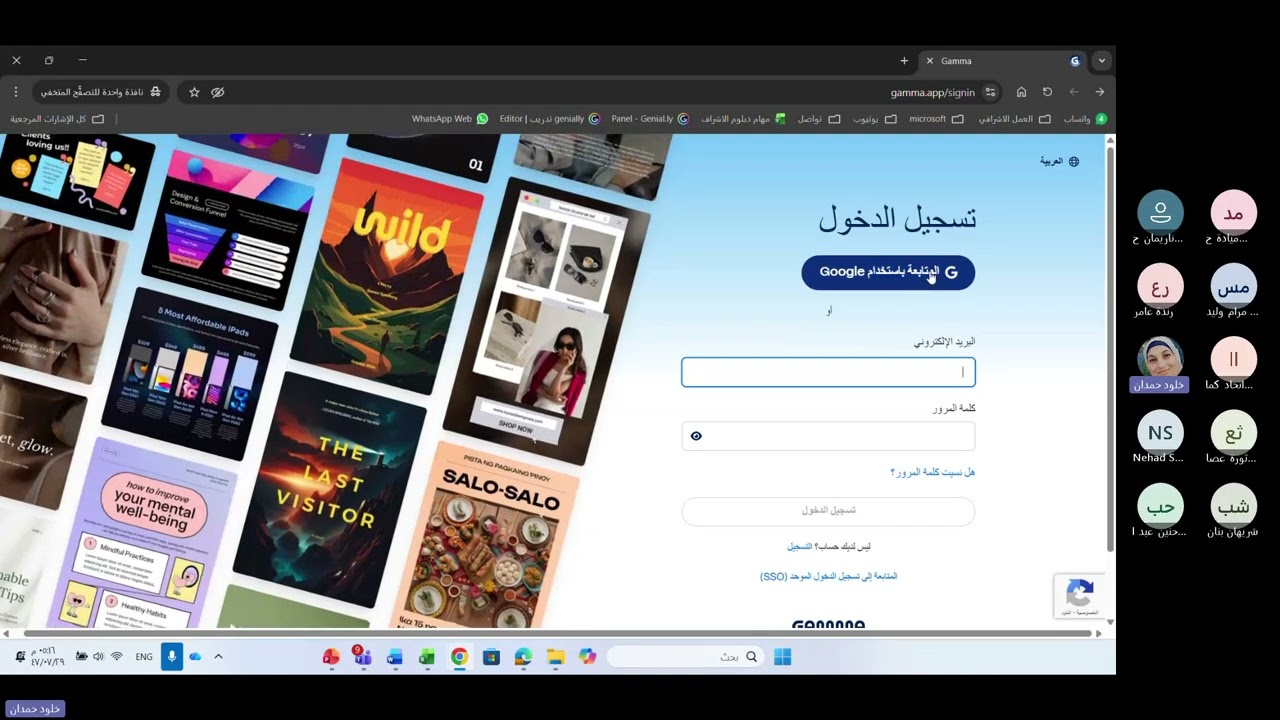The height and width of the screenshot is (720, 1280).
Task: Toggle the microphone tray icon
Action: [172, 657]
